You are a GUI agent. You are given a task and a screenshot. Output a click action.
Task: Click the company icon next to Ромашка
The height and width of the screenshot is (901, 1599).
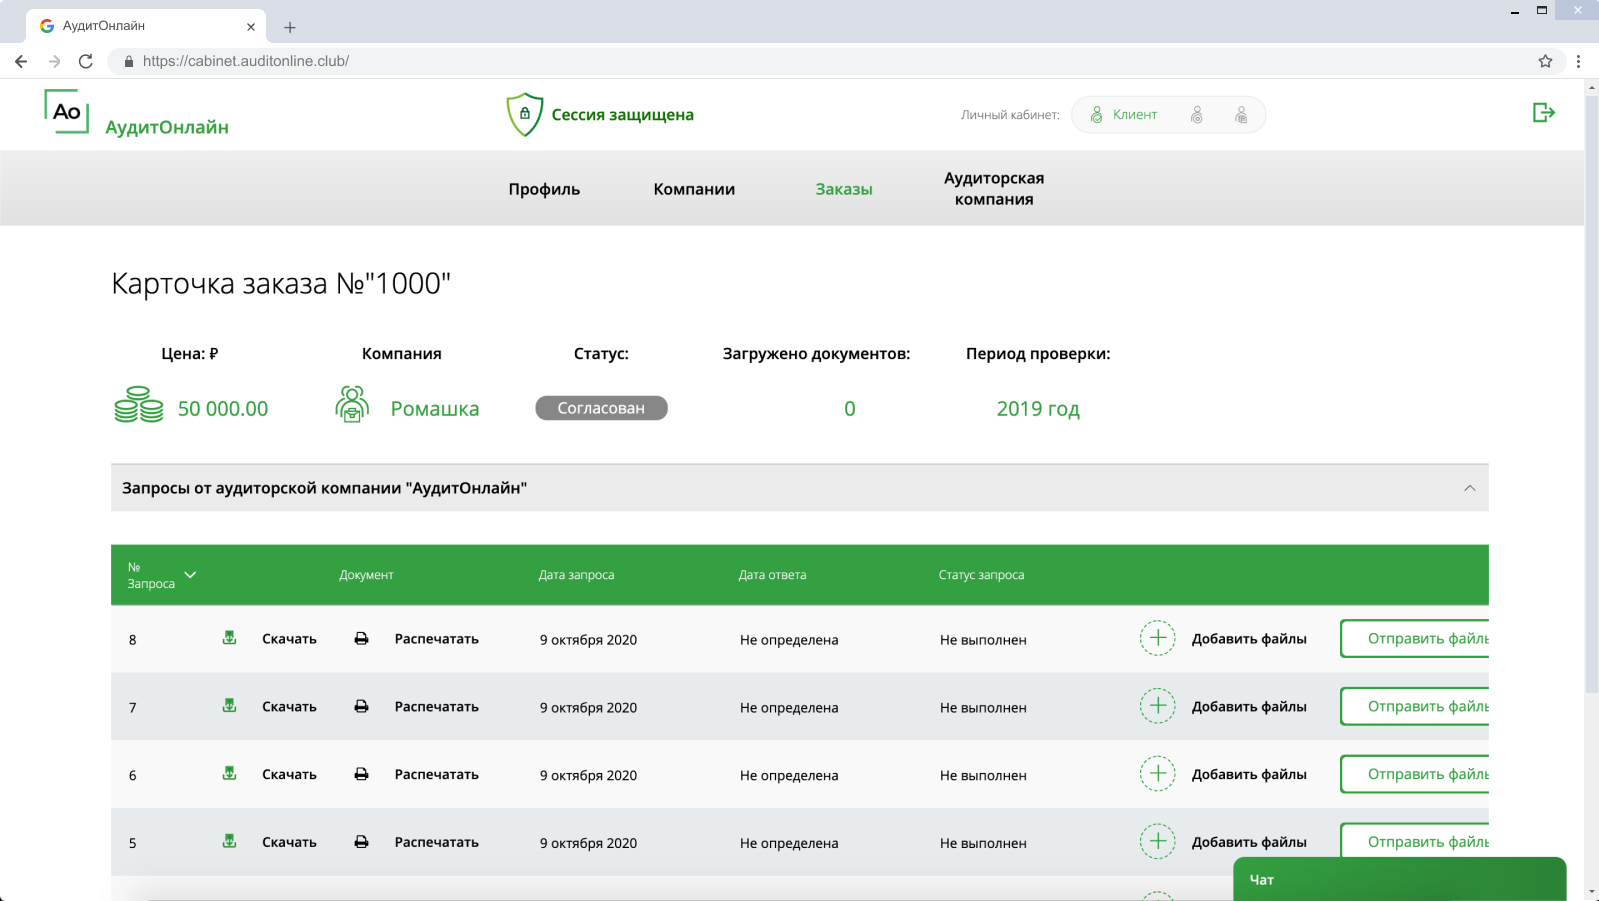point(352,404)
